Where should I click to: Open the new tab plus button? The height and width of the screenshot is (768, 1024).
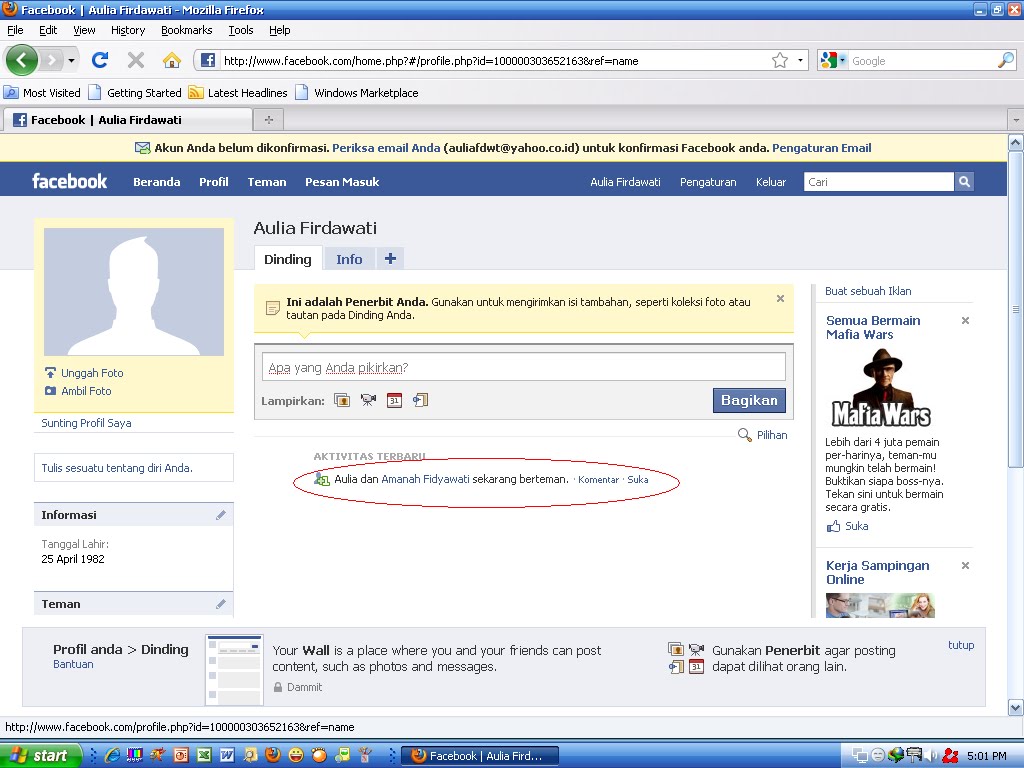pyautogui.click(x=268, y=120)
